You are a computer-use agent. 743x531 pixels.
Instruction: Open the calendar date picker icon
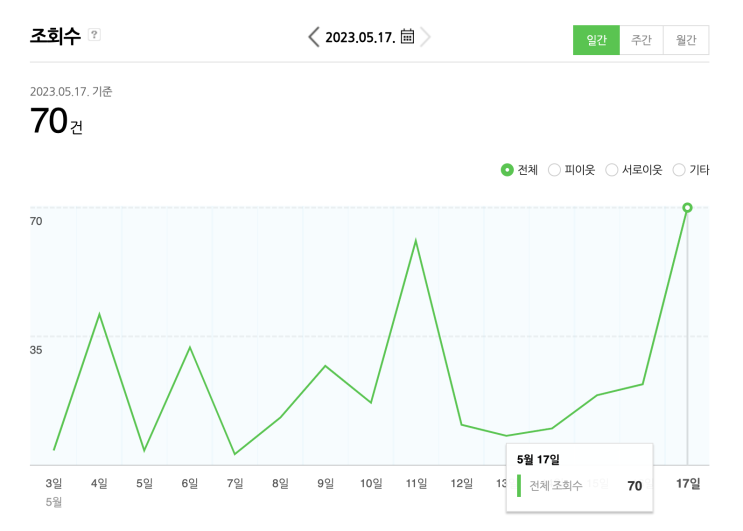click(x=407, y=36)
